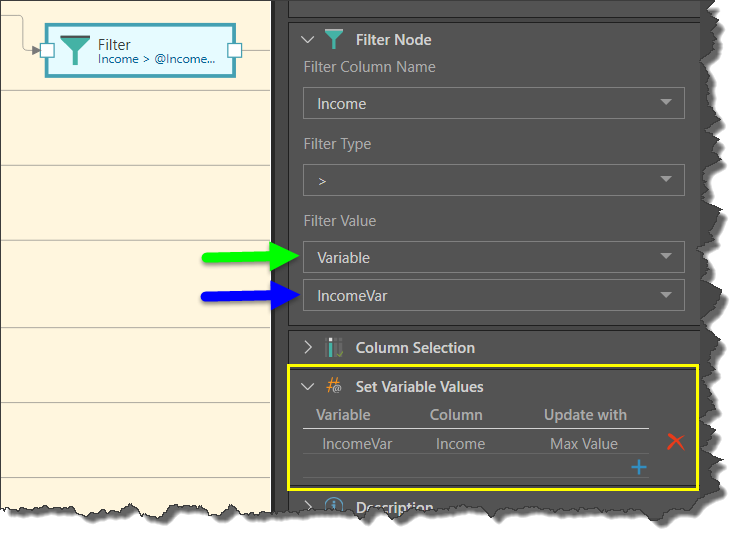Click the funnel icon in the Filter Node header
744x545 pixels.
click(334, 40)
